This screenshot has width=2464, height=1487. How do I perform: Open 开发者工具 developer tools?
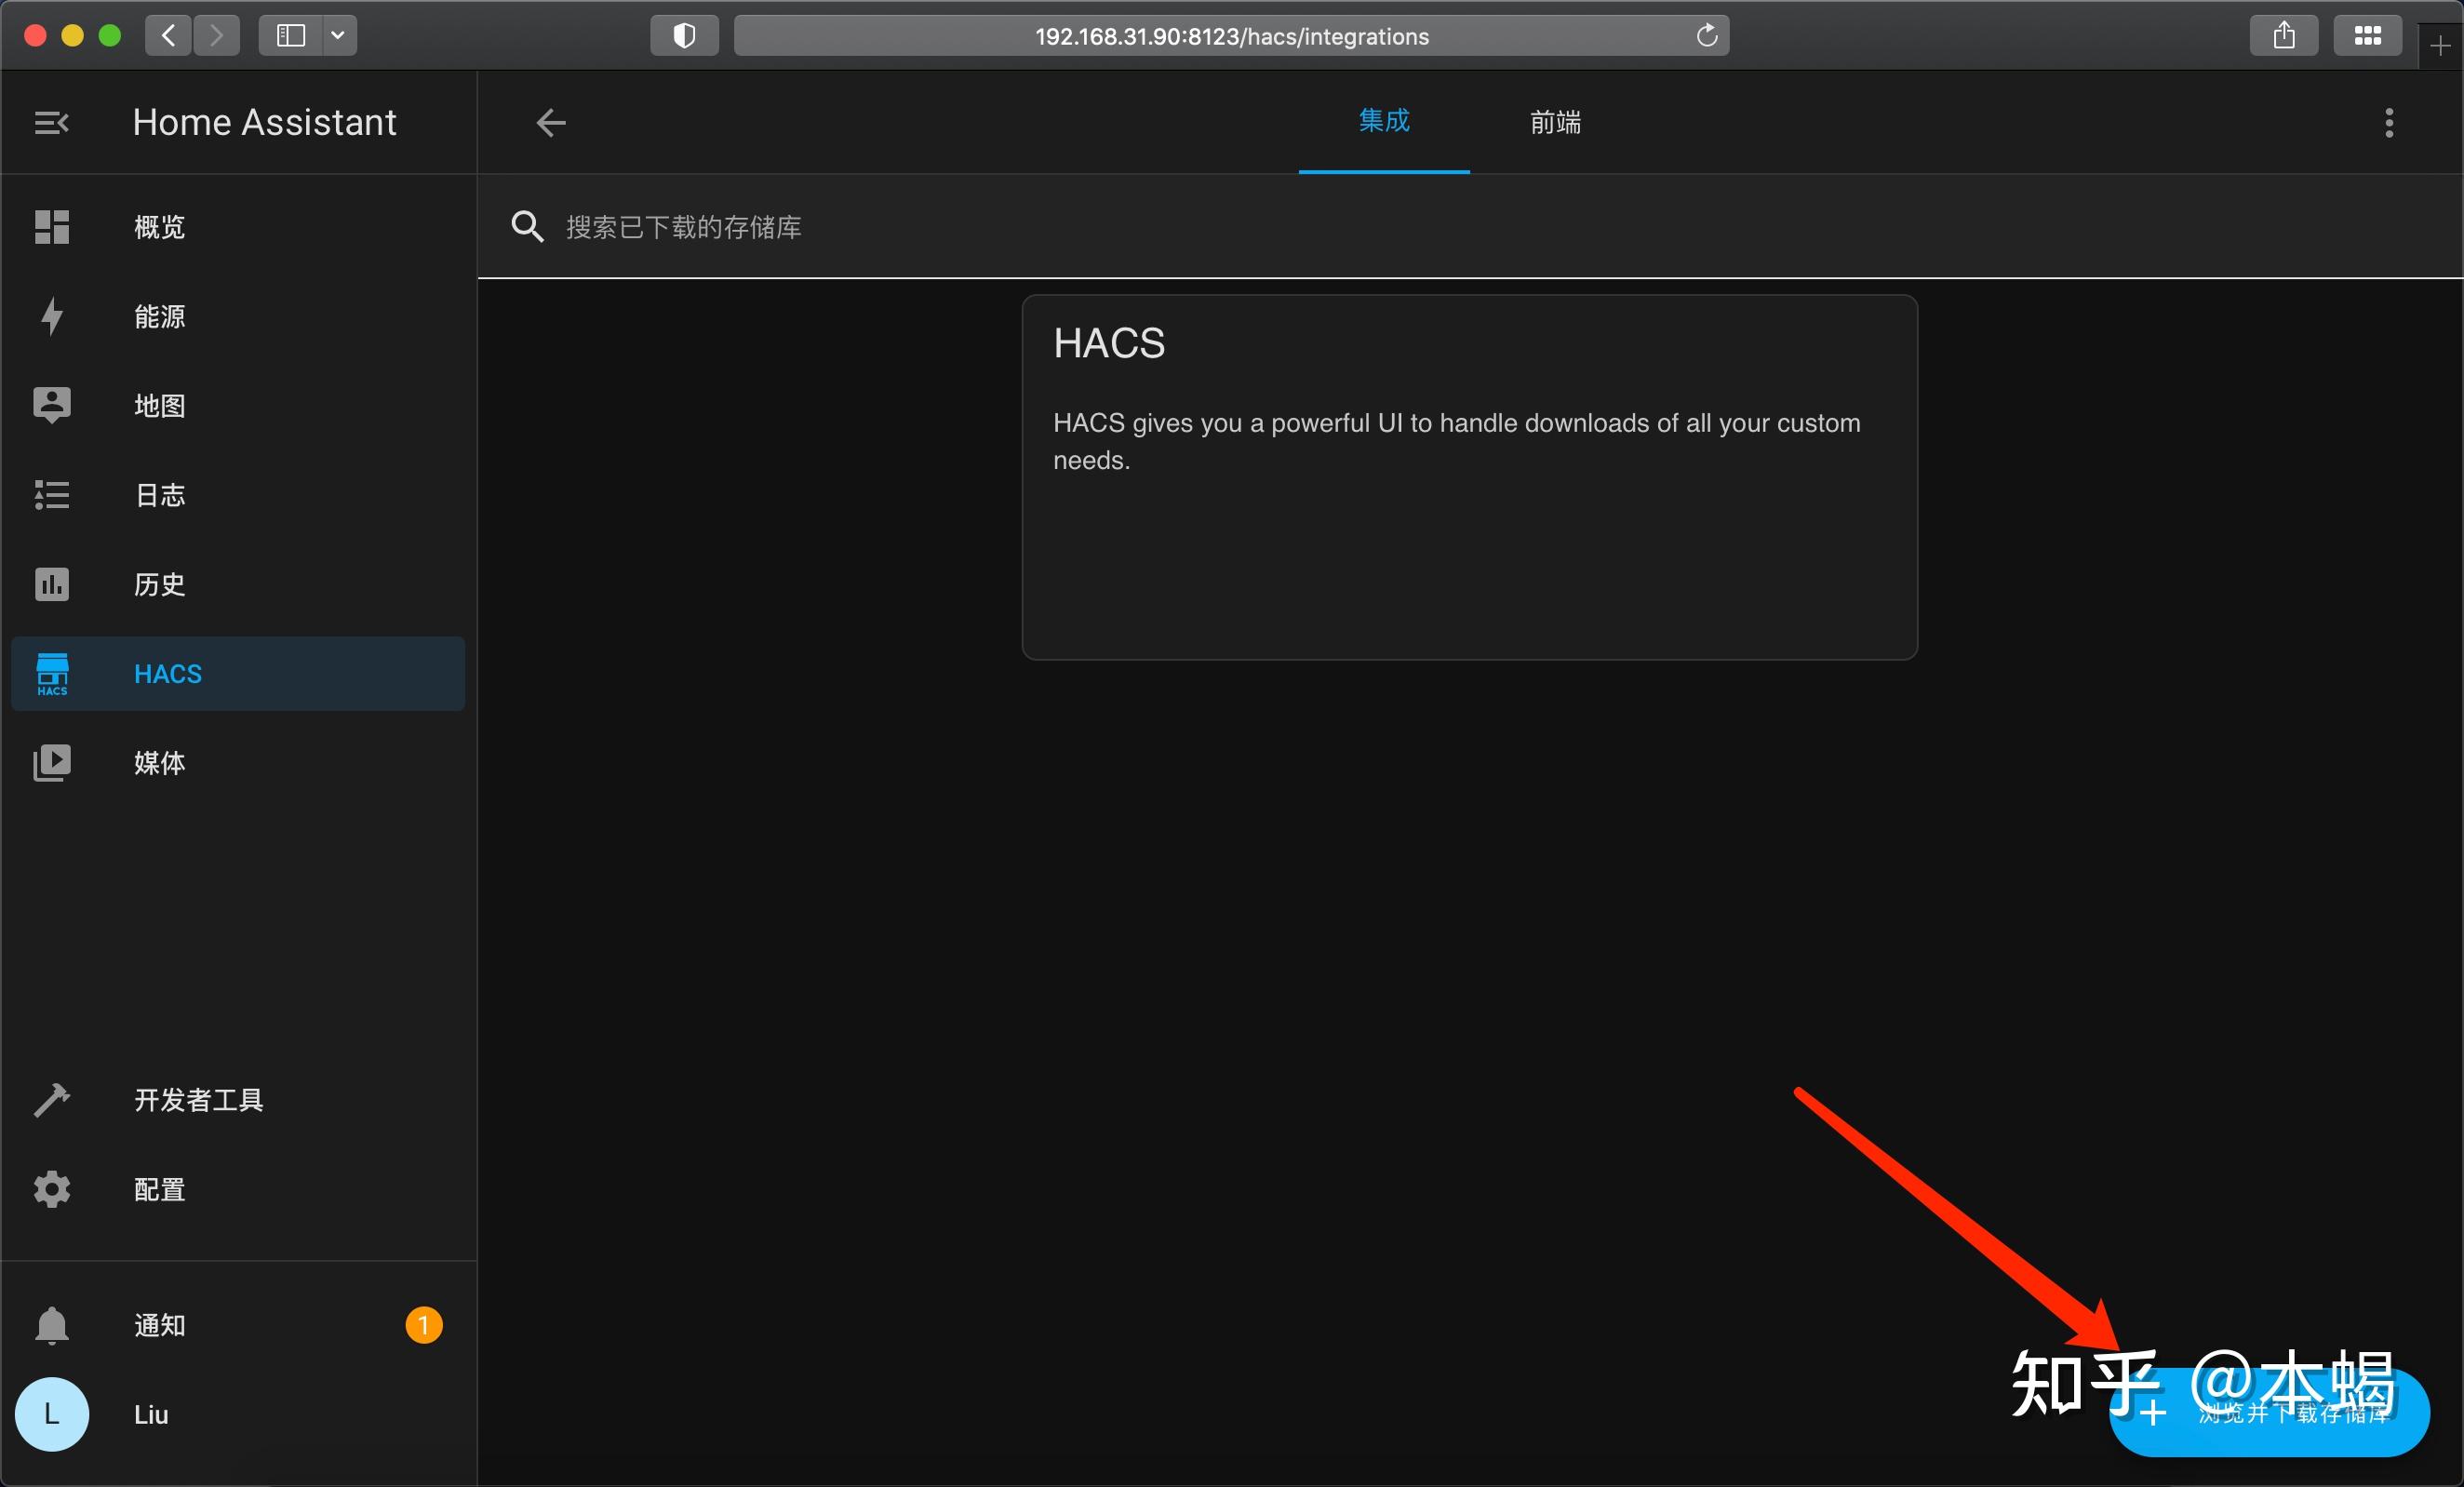coord(199,1099)
